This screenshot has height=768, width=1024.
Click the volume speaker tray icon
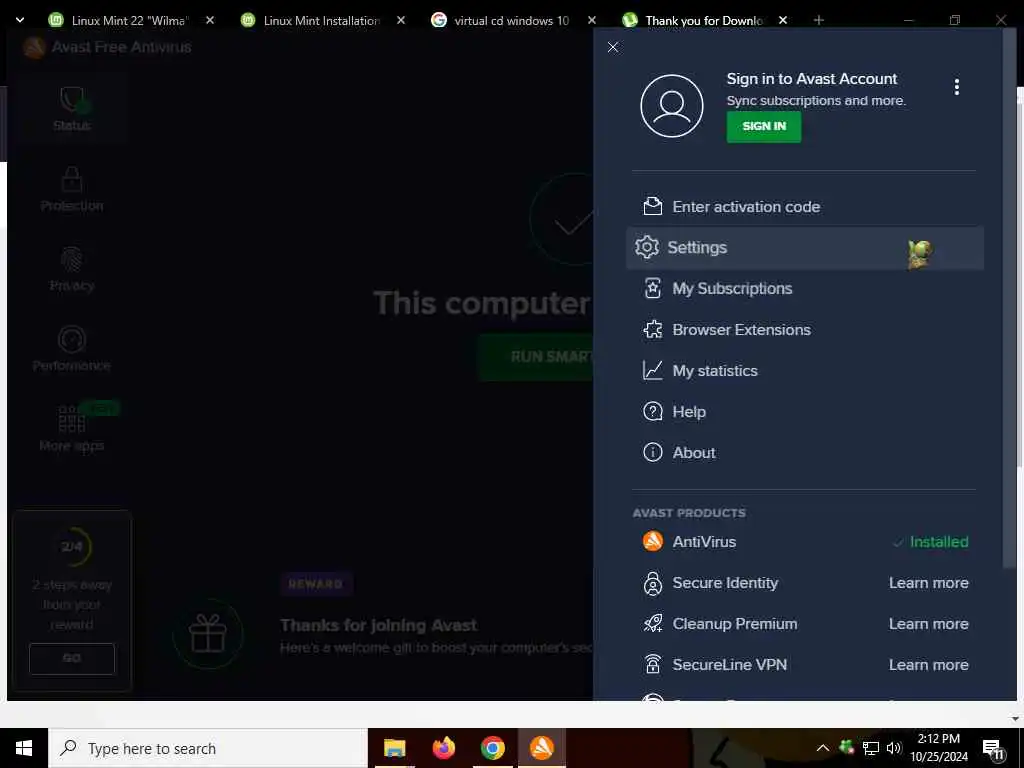894,748
